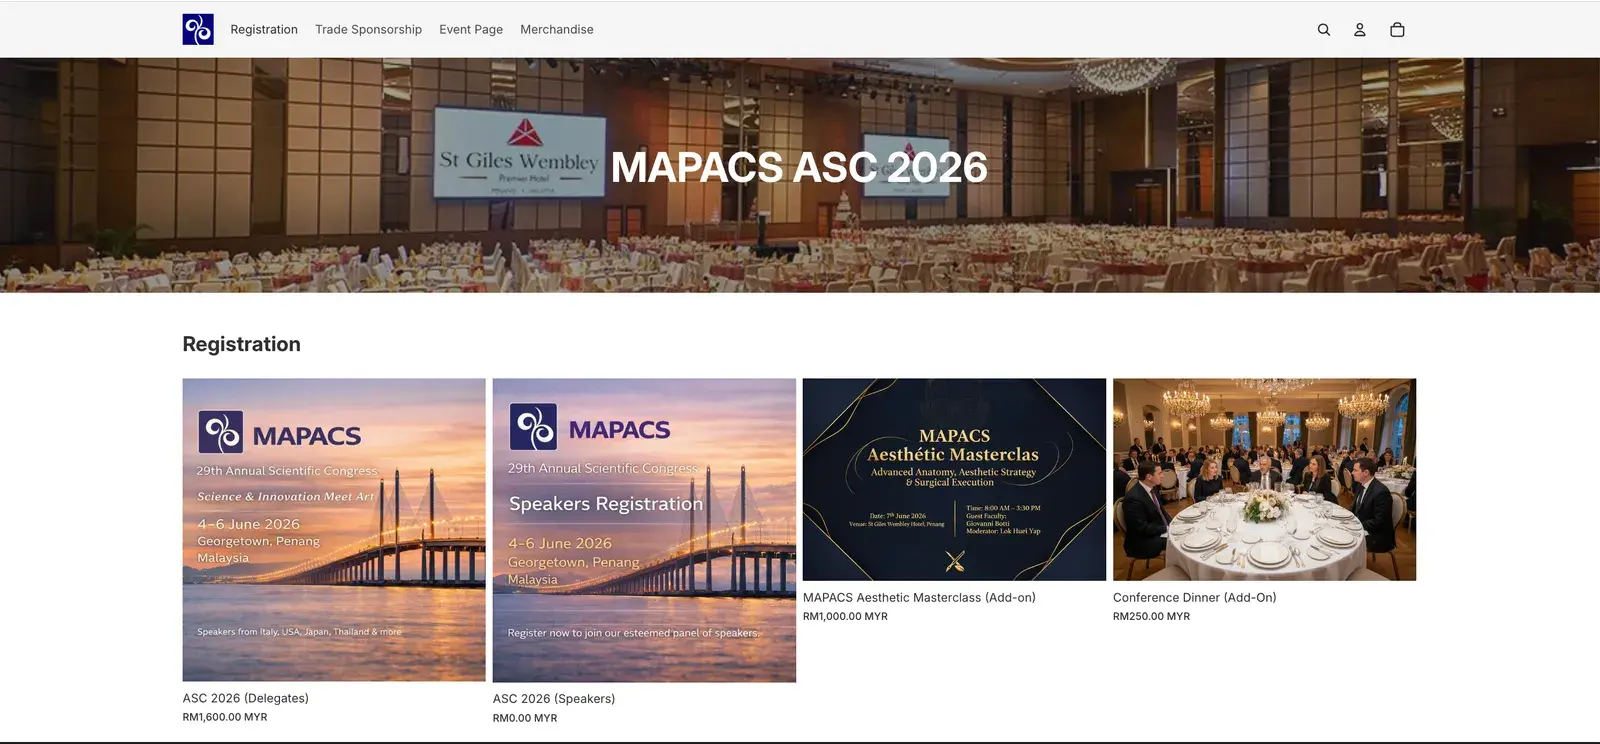Click the ASC 2026 (Delegates) title link
Screen dimensions: 1600x744
pyautogui.click(x=246, y=699)
